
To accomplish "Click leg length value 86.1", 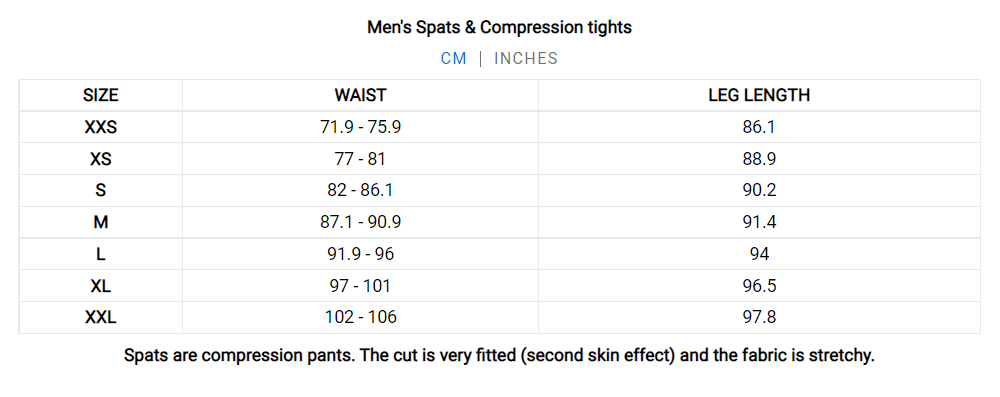I will coord(759,127).
